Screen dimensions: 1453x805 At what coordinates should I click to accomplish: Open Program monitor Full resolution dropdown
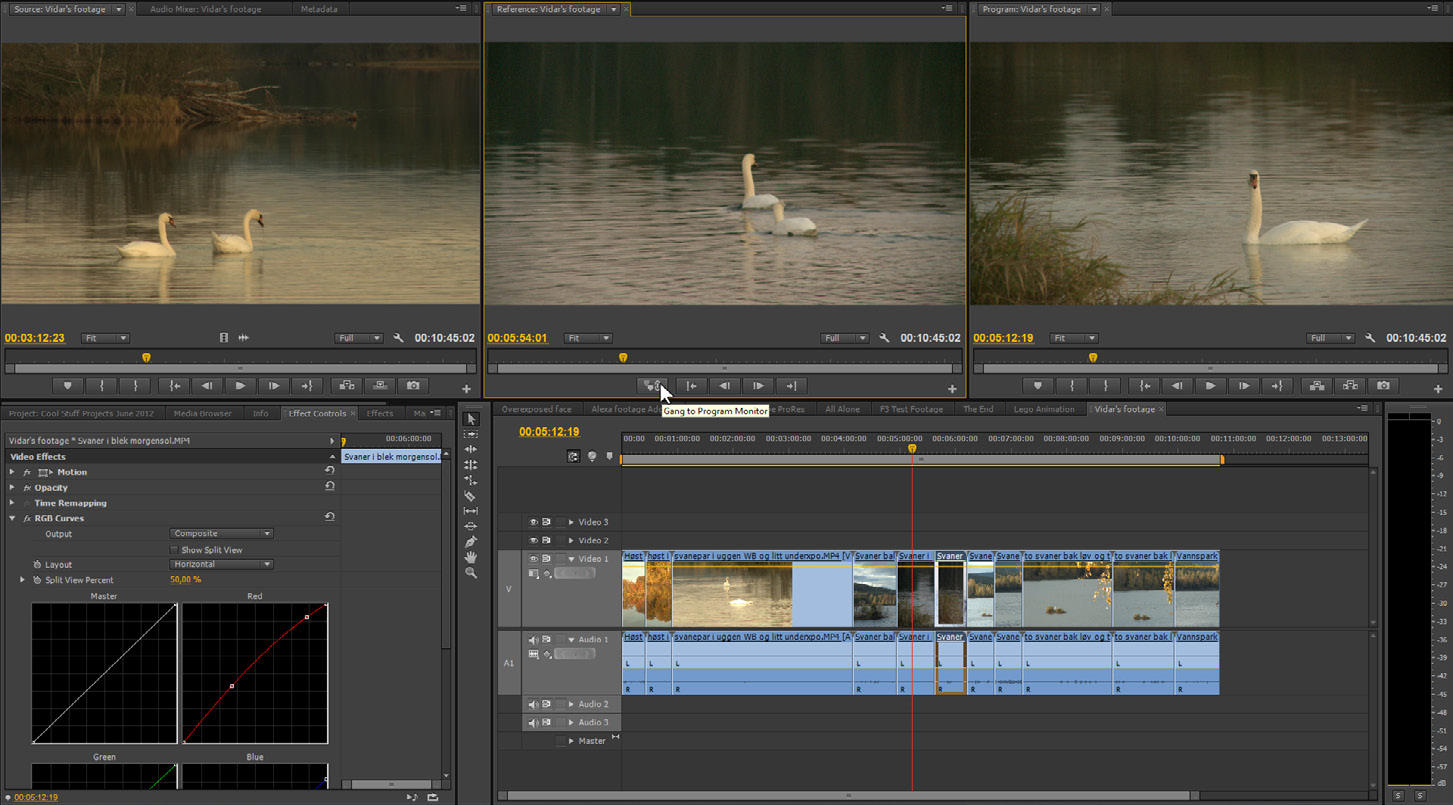[x=1330, y=338]
